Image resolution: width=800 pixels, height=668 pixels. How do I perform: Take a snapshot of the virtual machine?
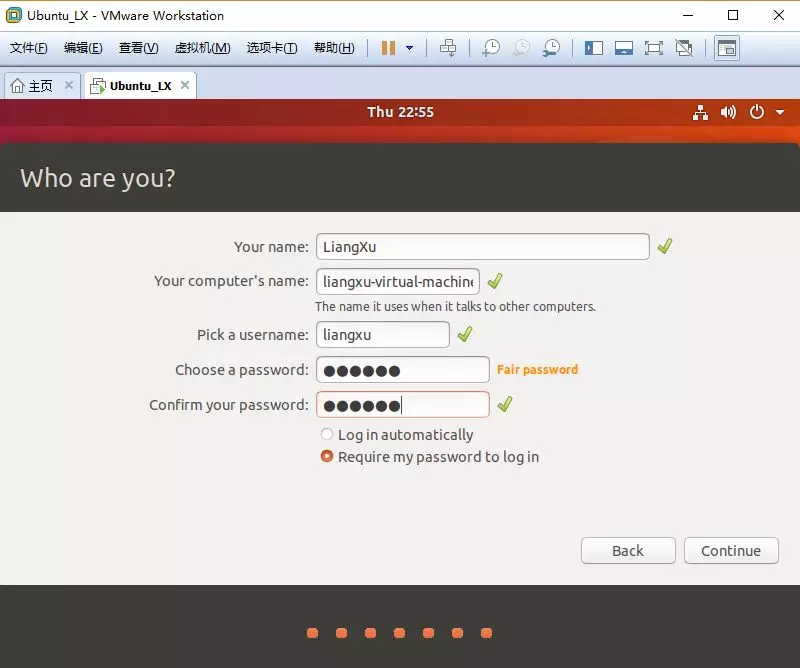pyautogui.click(x=491, y=48)
